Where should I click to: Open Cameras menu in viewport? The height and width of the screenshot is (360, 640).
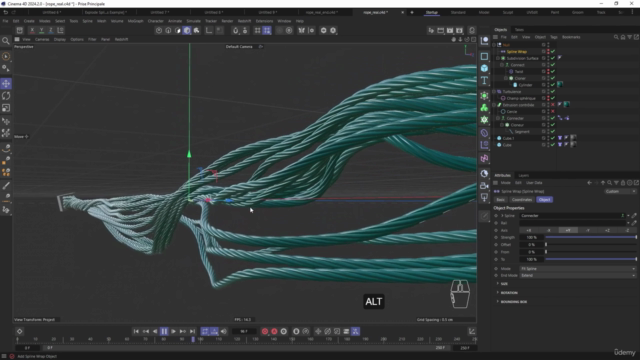[42, 40]
